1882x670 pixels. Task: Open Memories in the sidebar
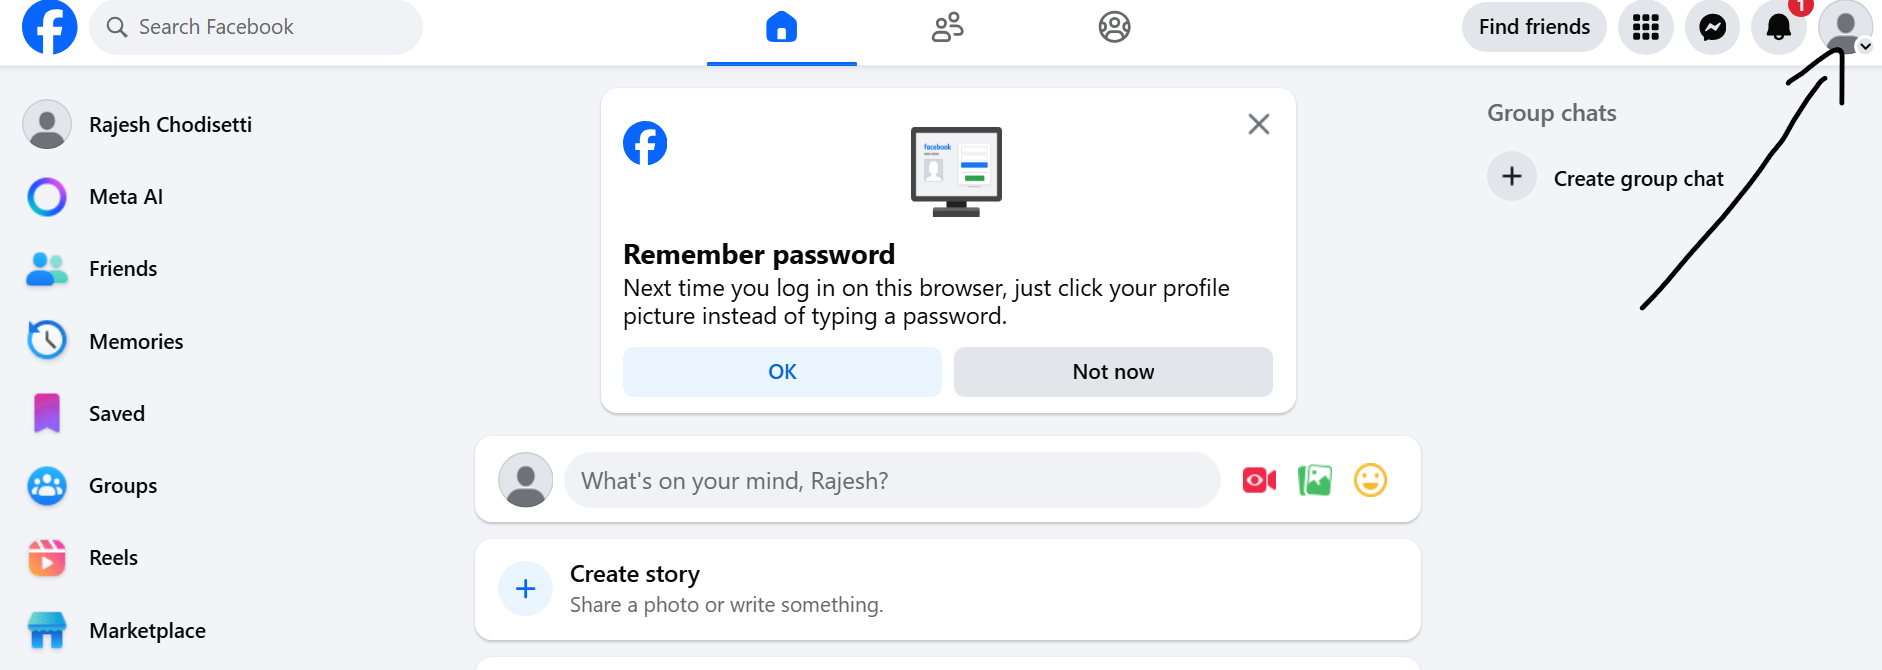click(136, 341)
